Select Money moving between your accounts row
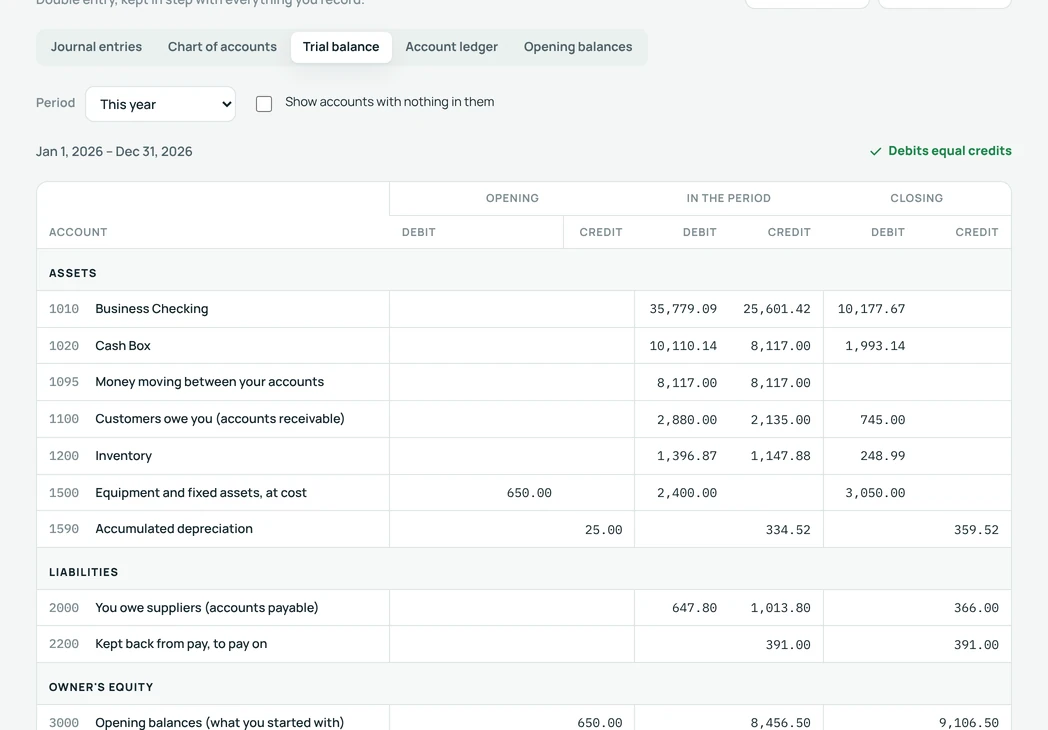The image size is (1048, 730). coord(524,382)
